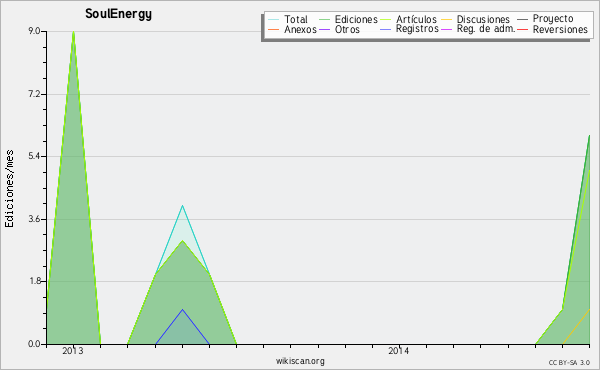Click the cyan Total peak near 3.6
The image size is (600, 370).
pos(183,206)
